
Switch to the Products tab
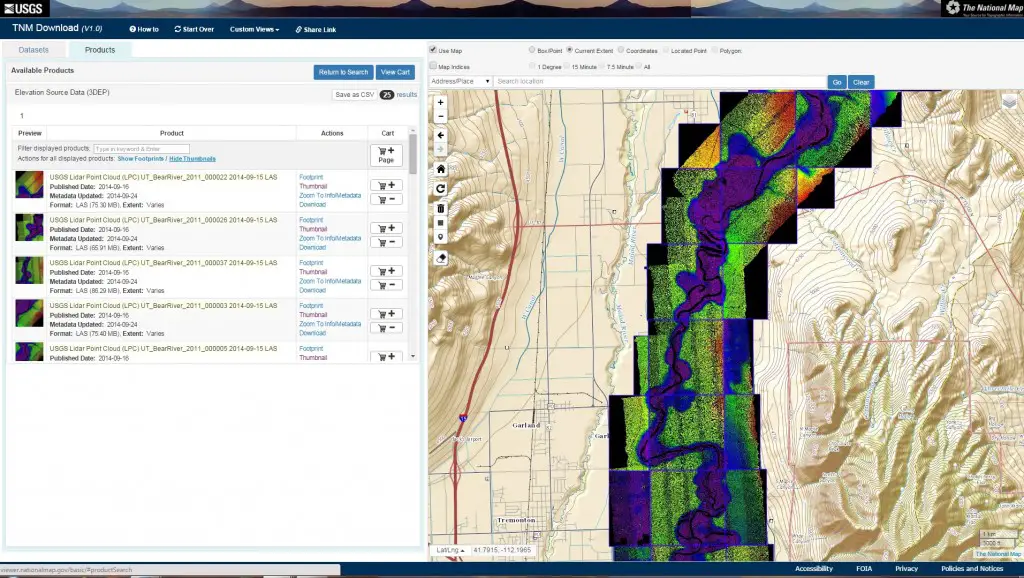(x=100, y=50)
